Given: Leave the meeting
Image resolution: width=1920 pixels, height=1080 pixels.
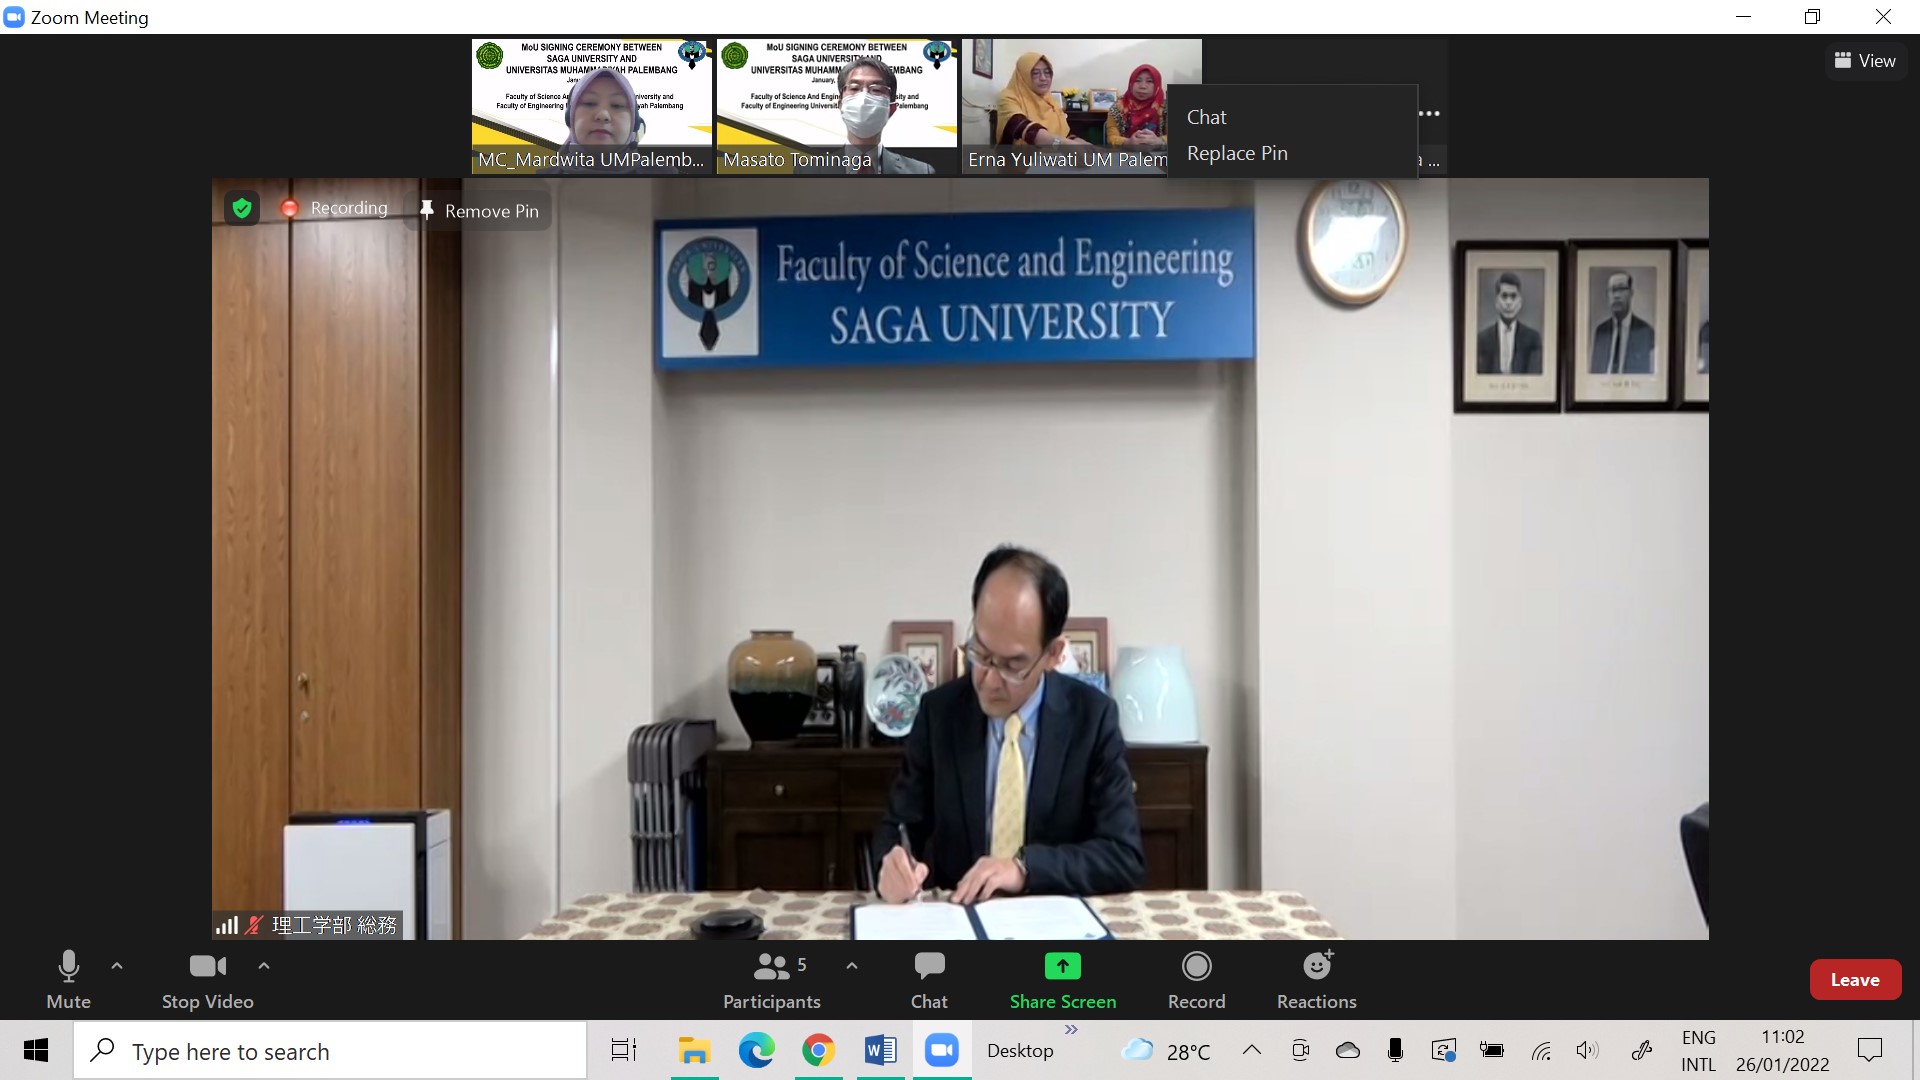Looking at the screenshot, I should pos(1855,980).
